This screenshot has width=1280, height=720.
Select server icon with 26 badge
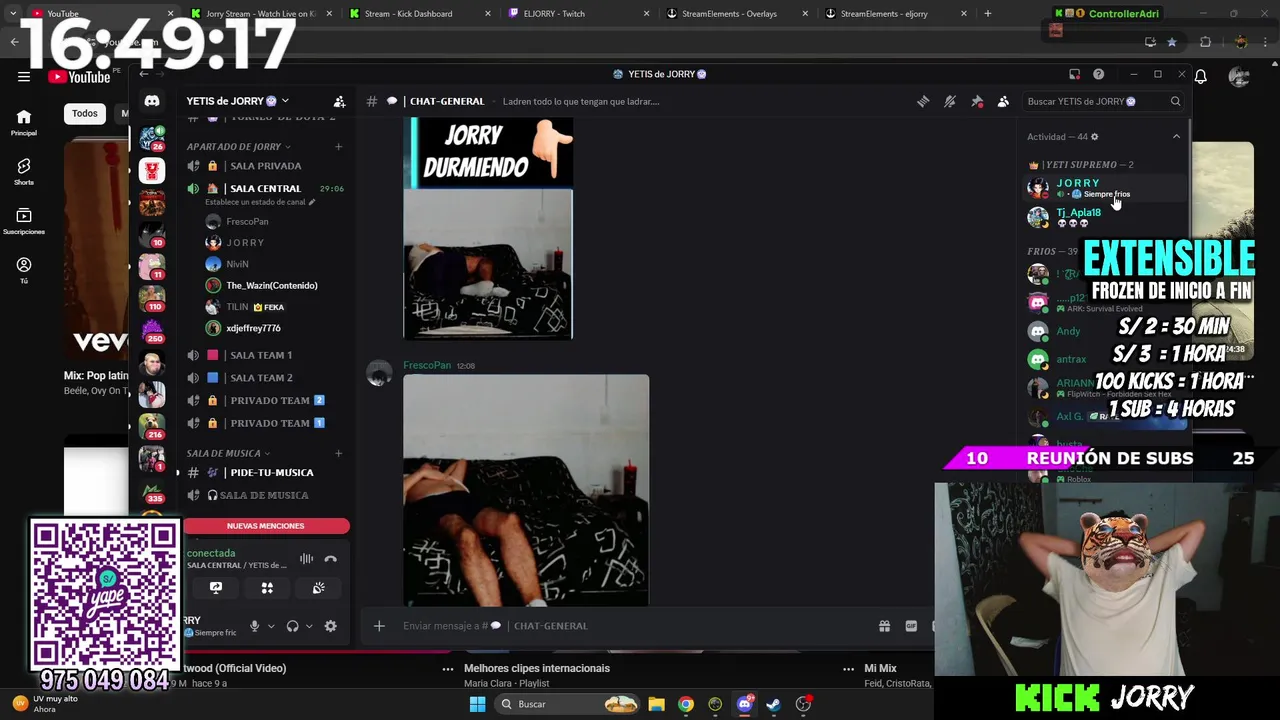[x=152, y=137]
